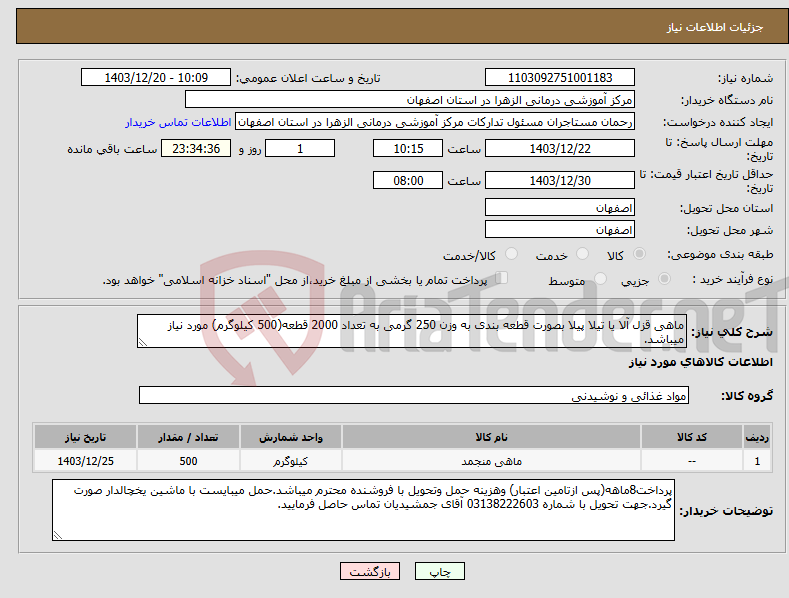The height and width of the screenshot is (598, 789).
Task: Click the general need description text area
Action: [412, 331]
